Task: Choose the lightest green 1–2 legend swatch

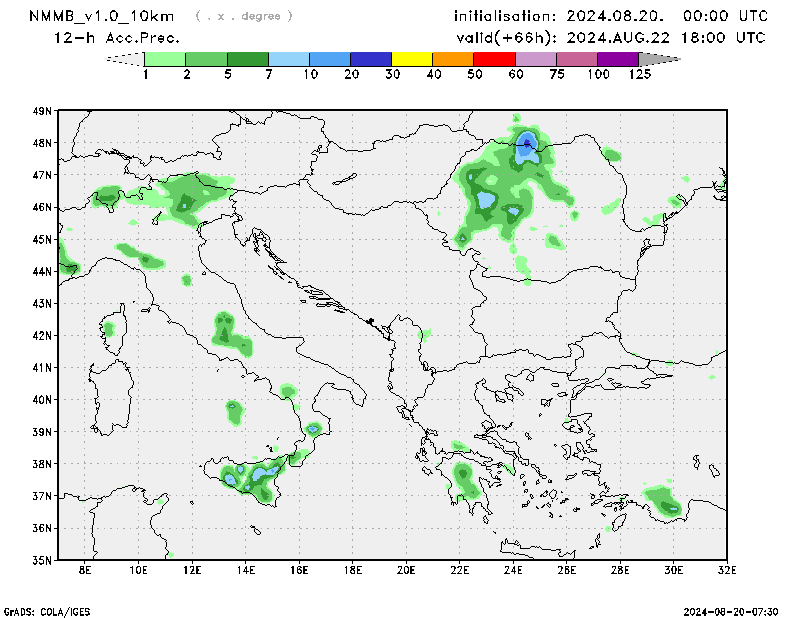Action: (x=166, y=59)
